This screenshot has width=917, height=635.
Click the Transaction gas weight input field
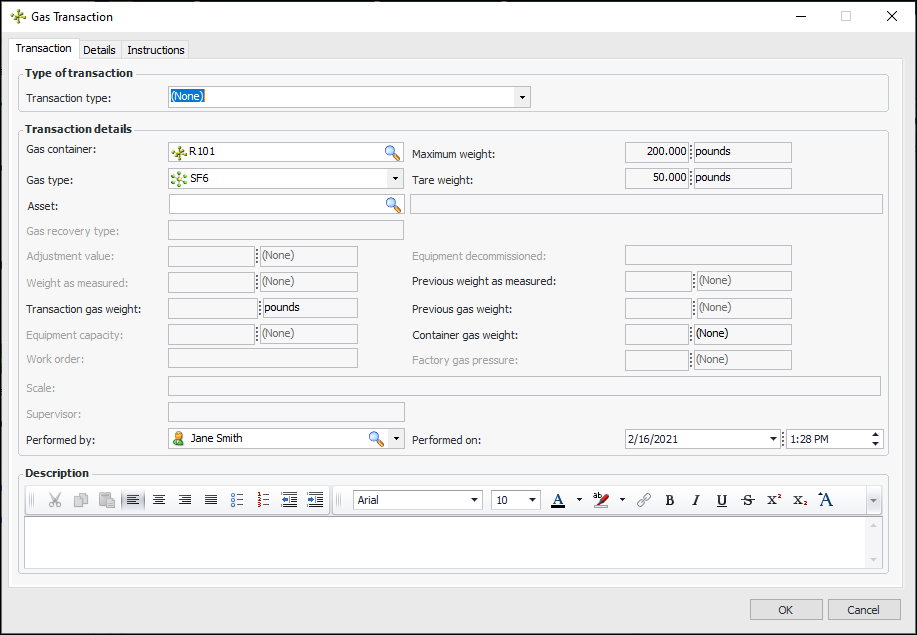tap(212, 308)
